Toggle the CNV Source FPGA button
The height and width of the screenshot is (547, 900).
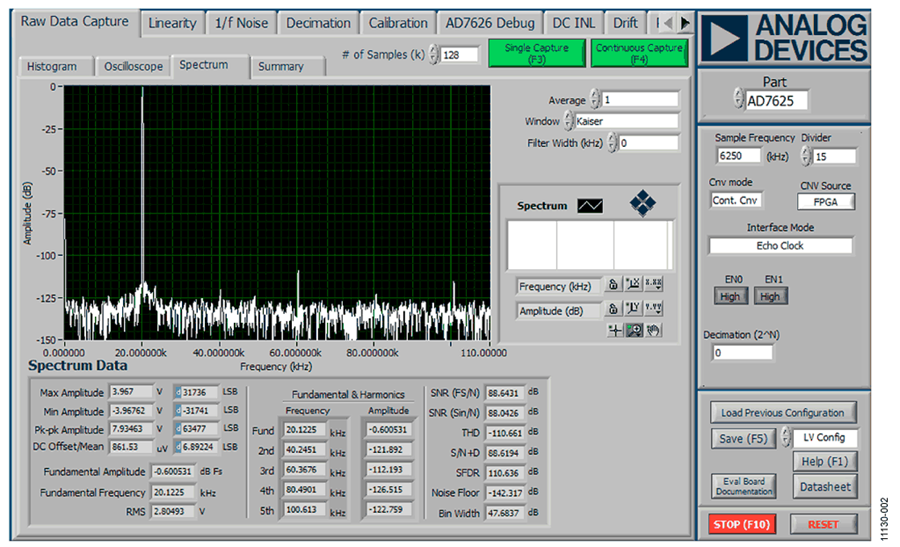[825, 201]
